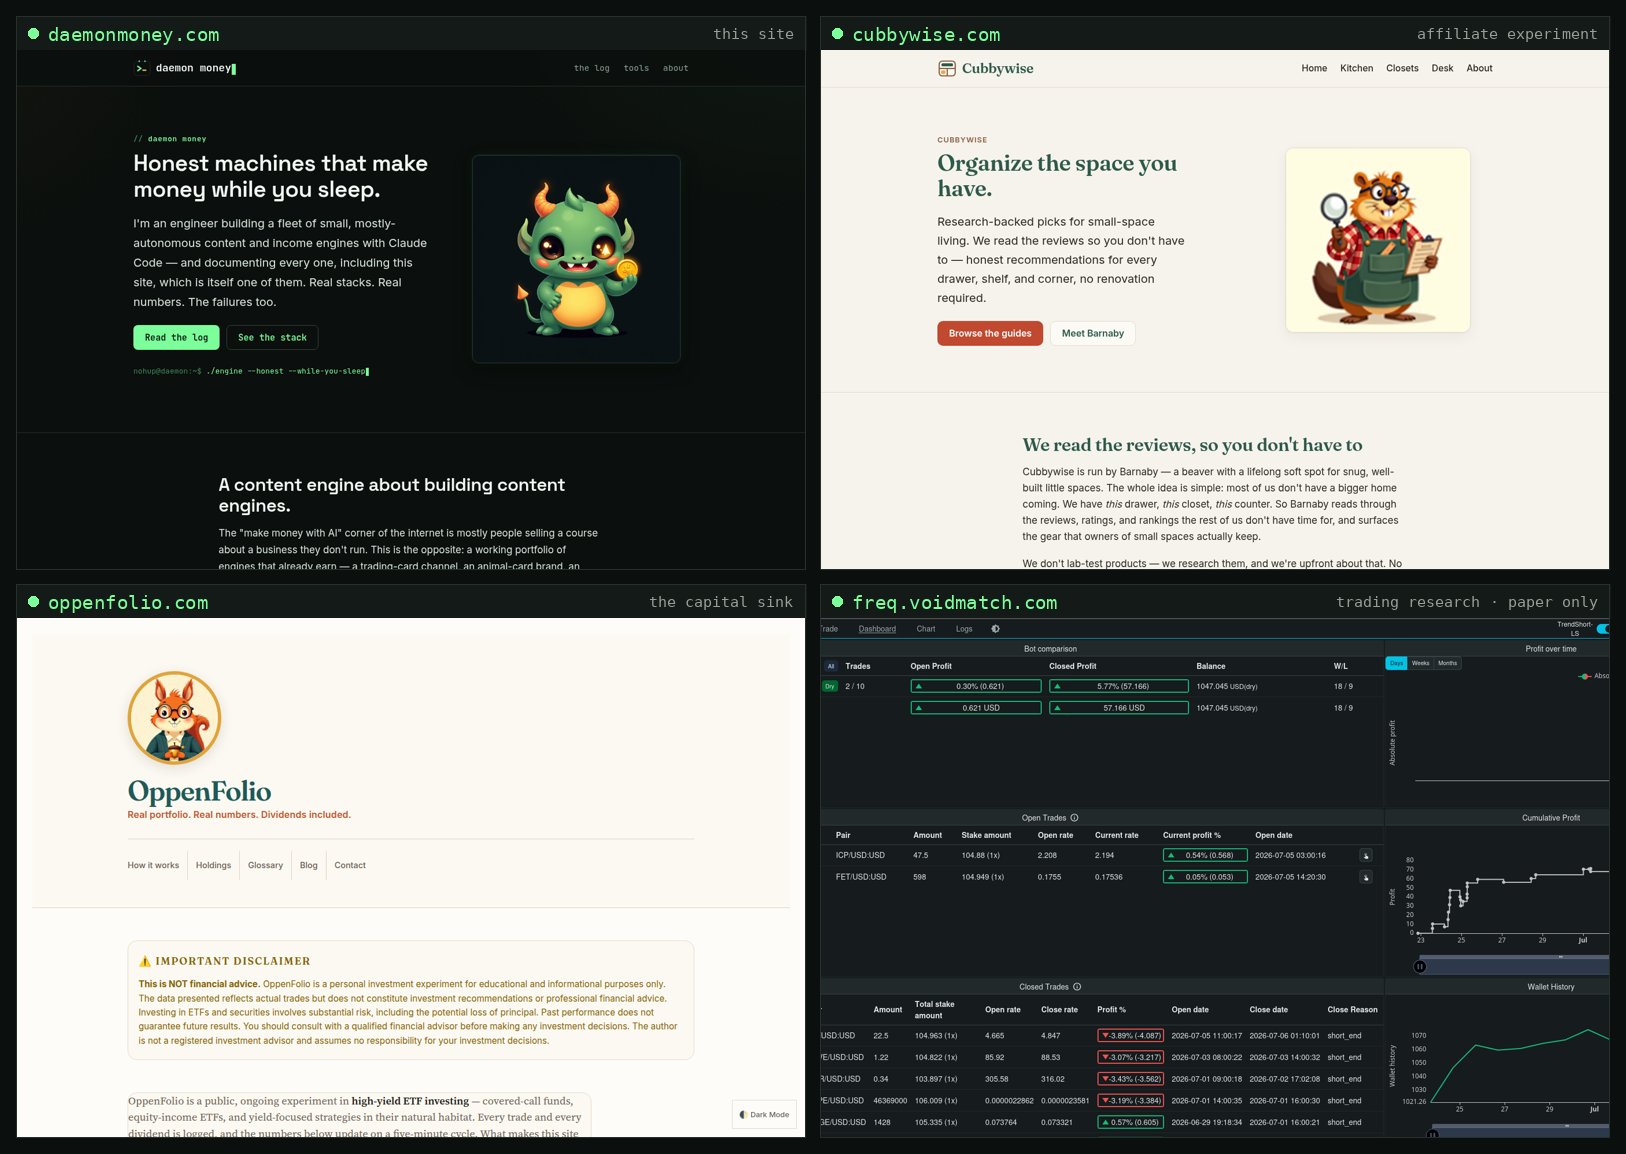Open the Chart tab in the trading panel
Image resolution: width=1626 pixels, height=1154 pixels.
(926, 629)
